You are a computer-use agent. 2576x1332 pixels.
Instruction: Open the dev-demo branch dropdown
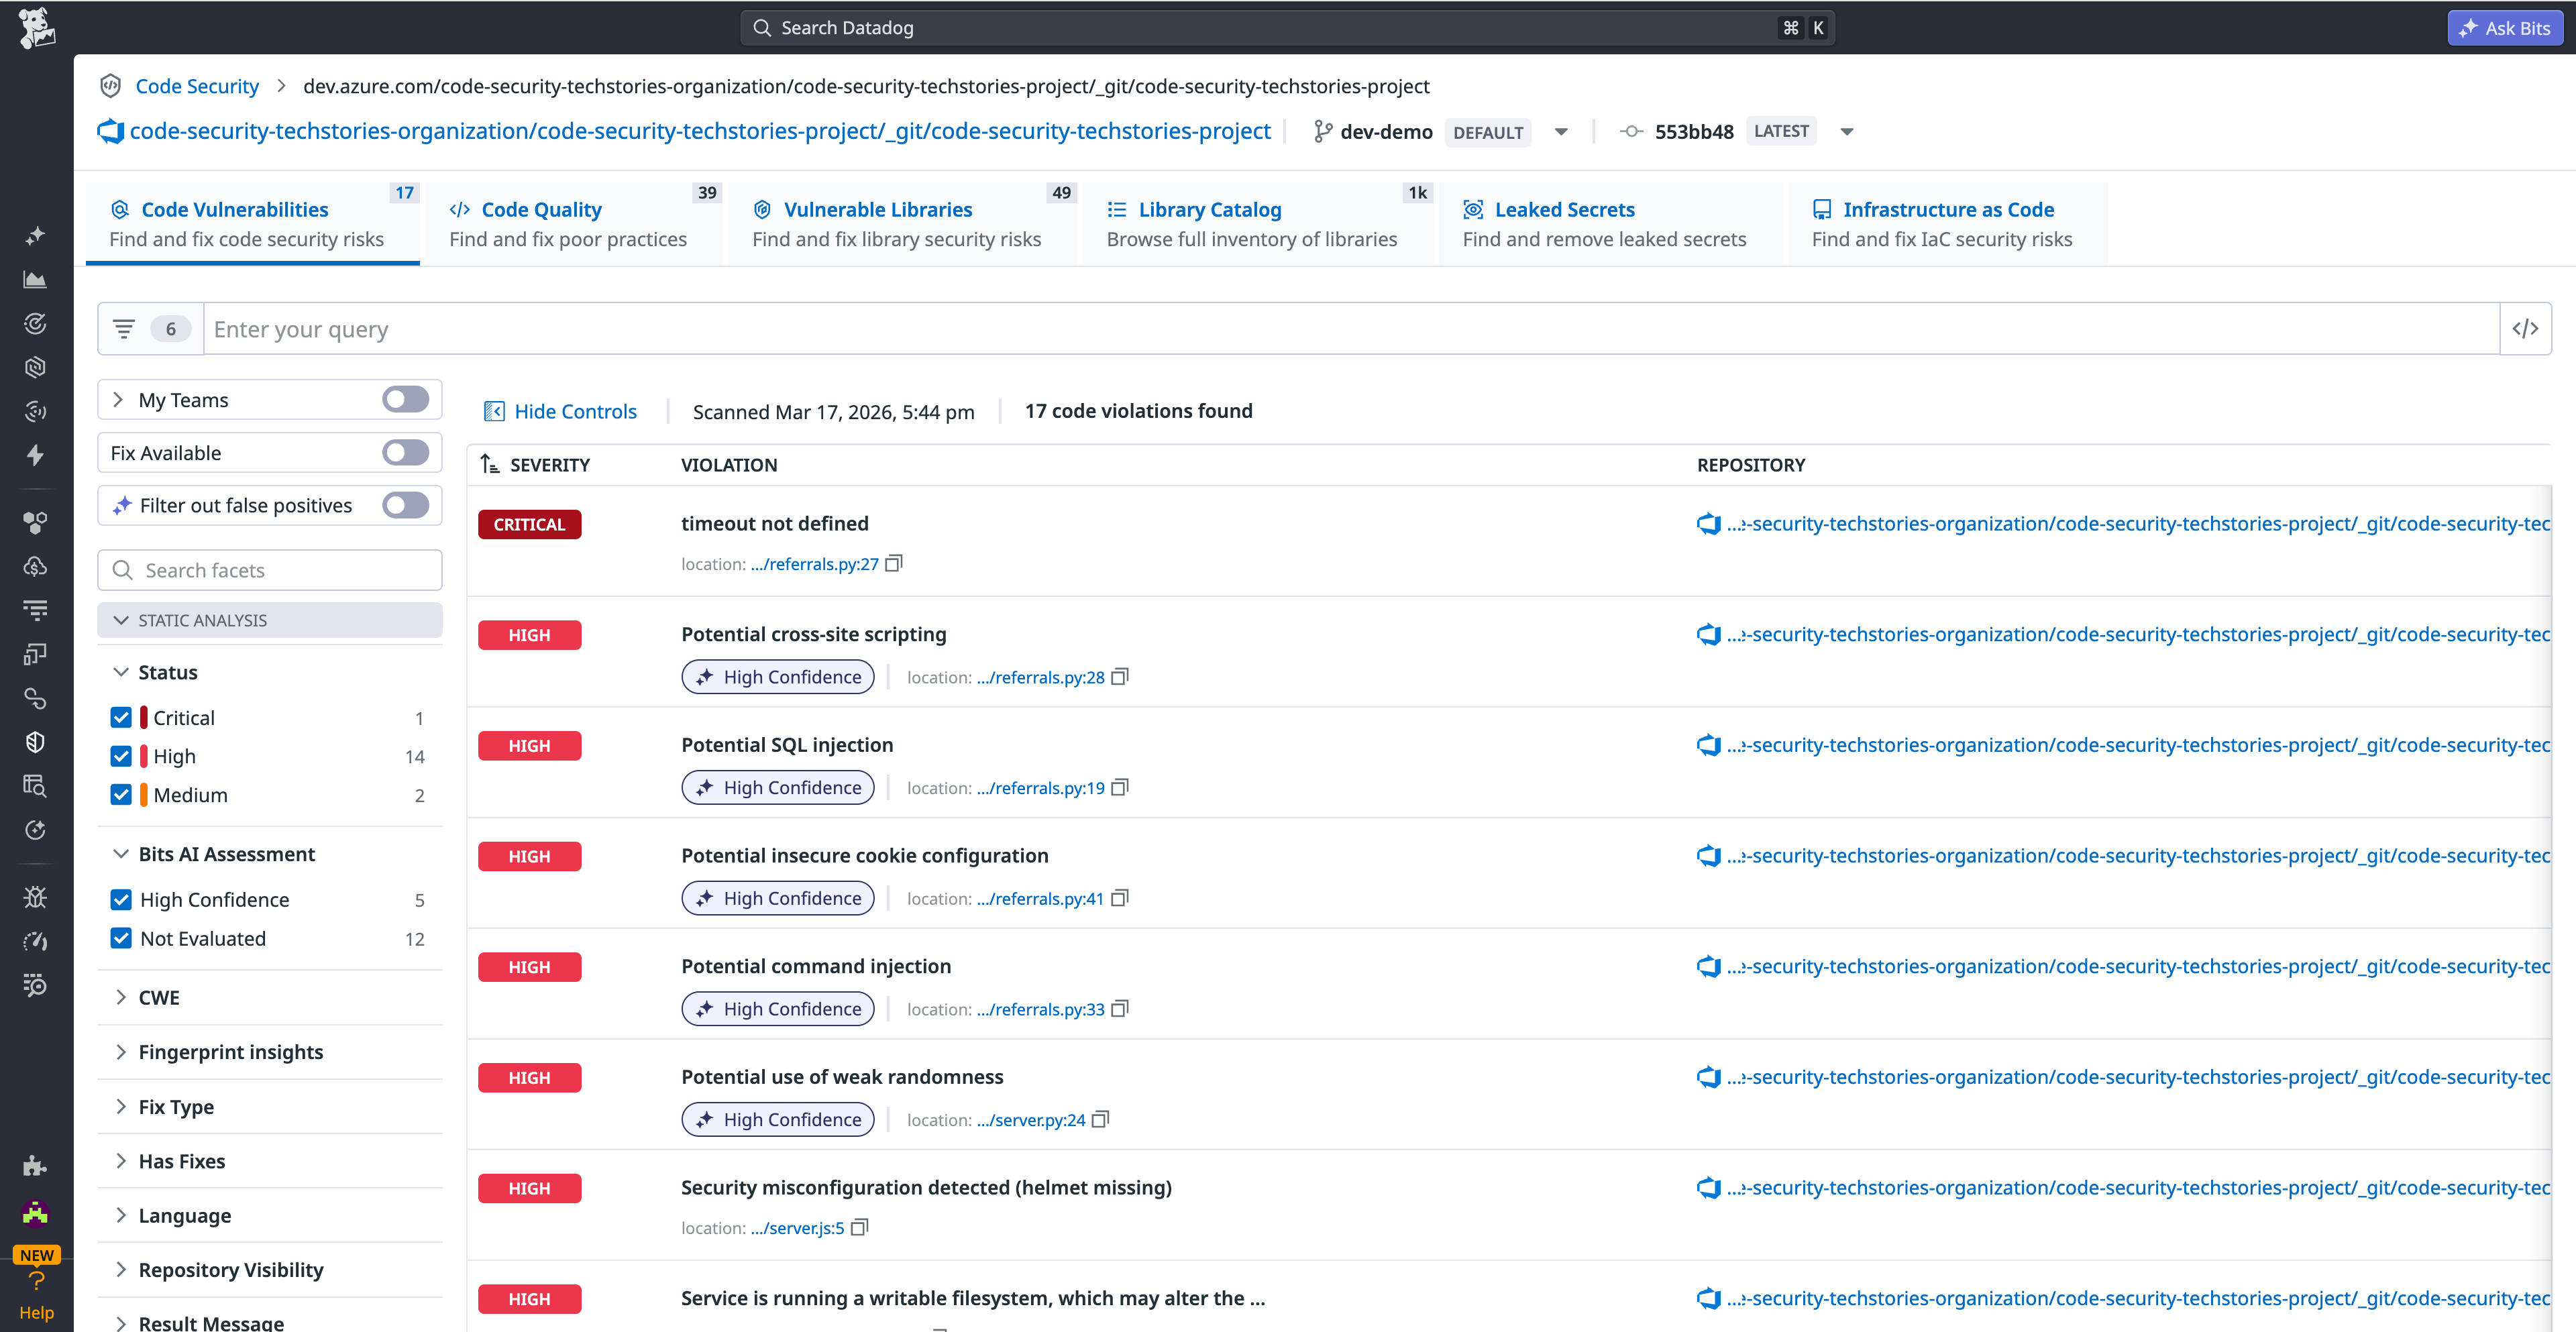point(1562,131)
